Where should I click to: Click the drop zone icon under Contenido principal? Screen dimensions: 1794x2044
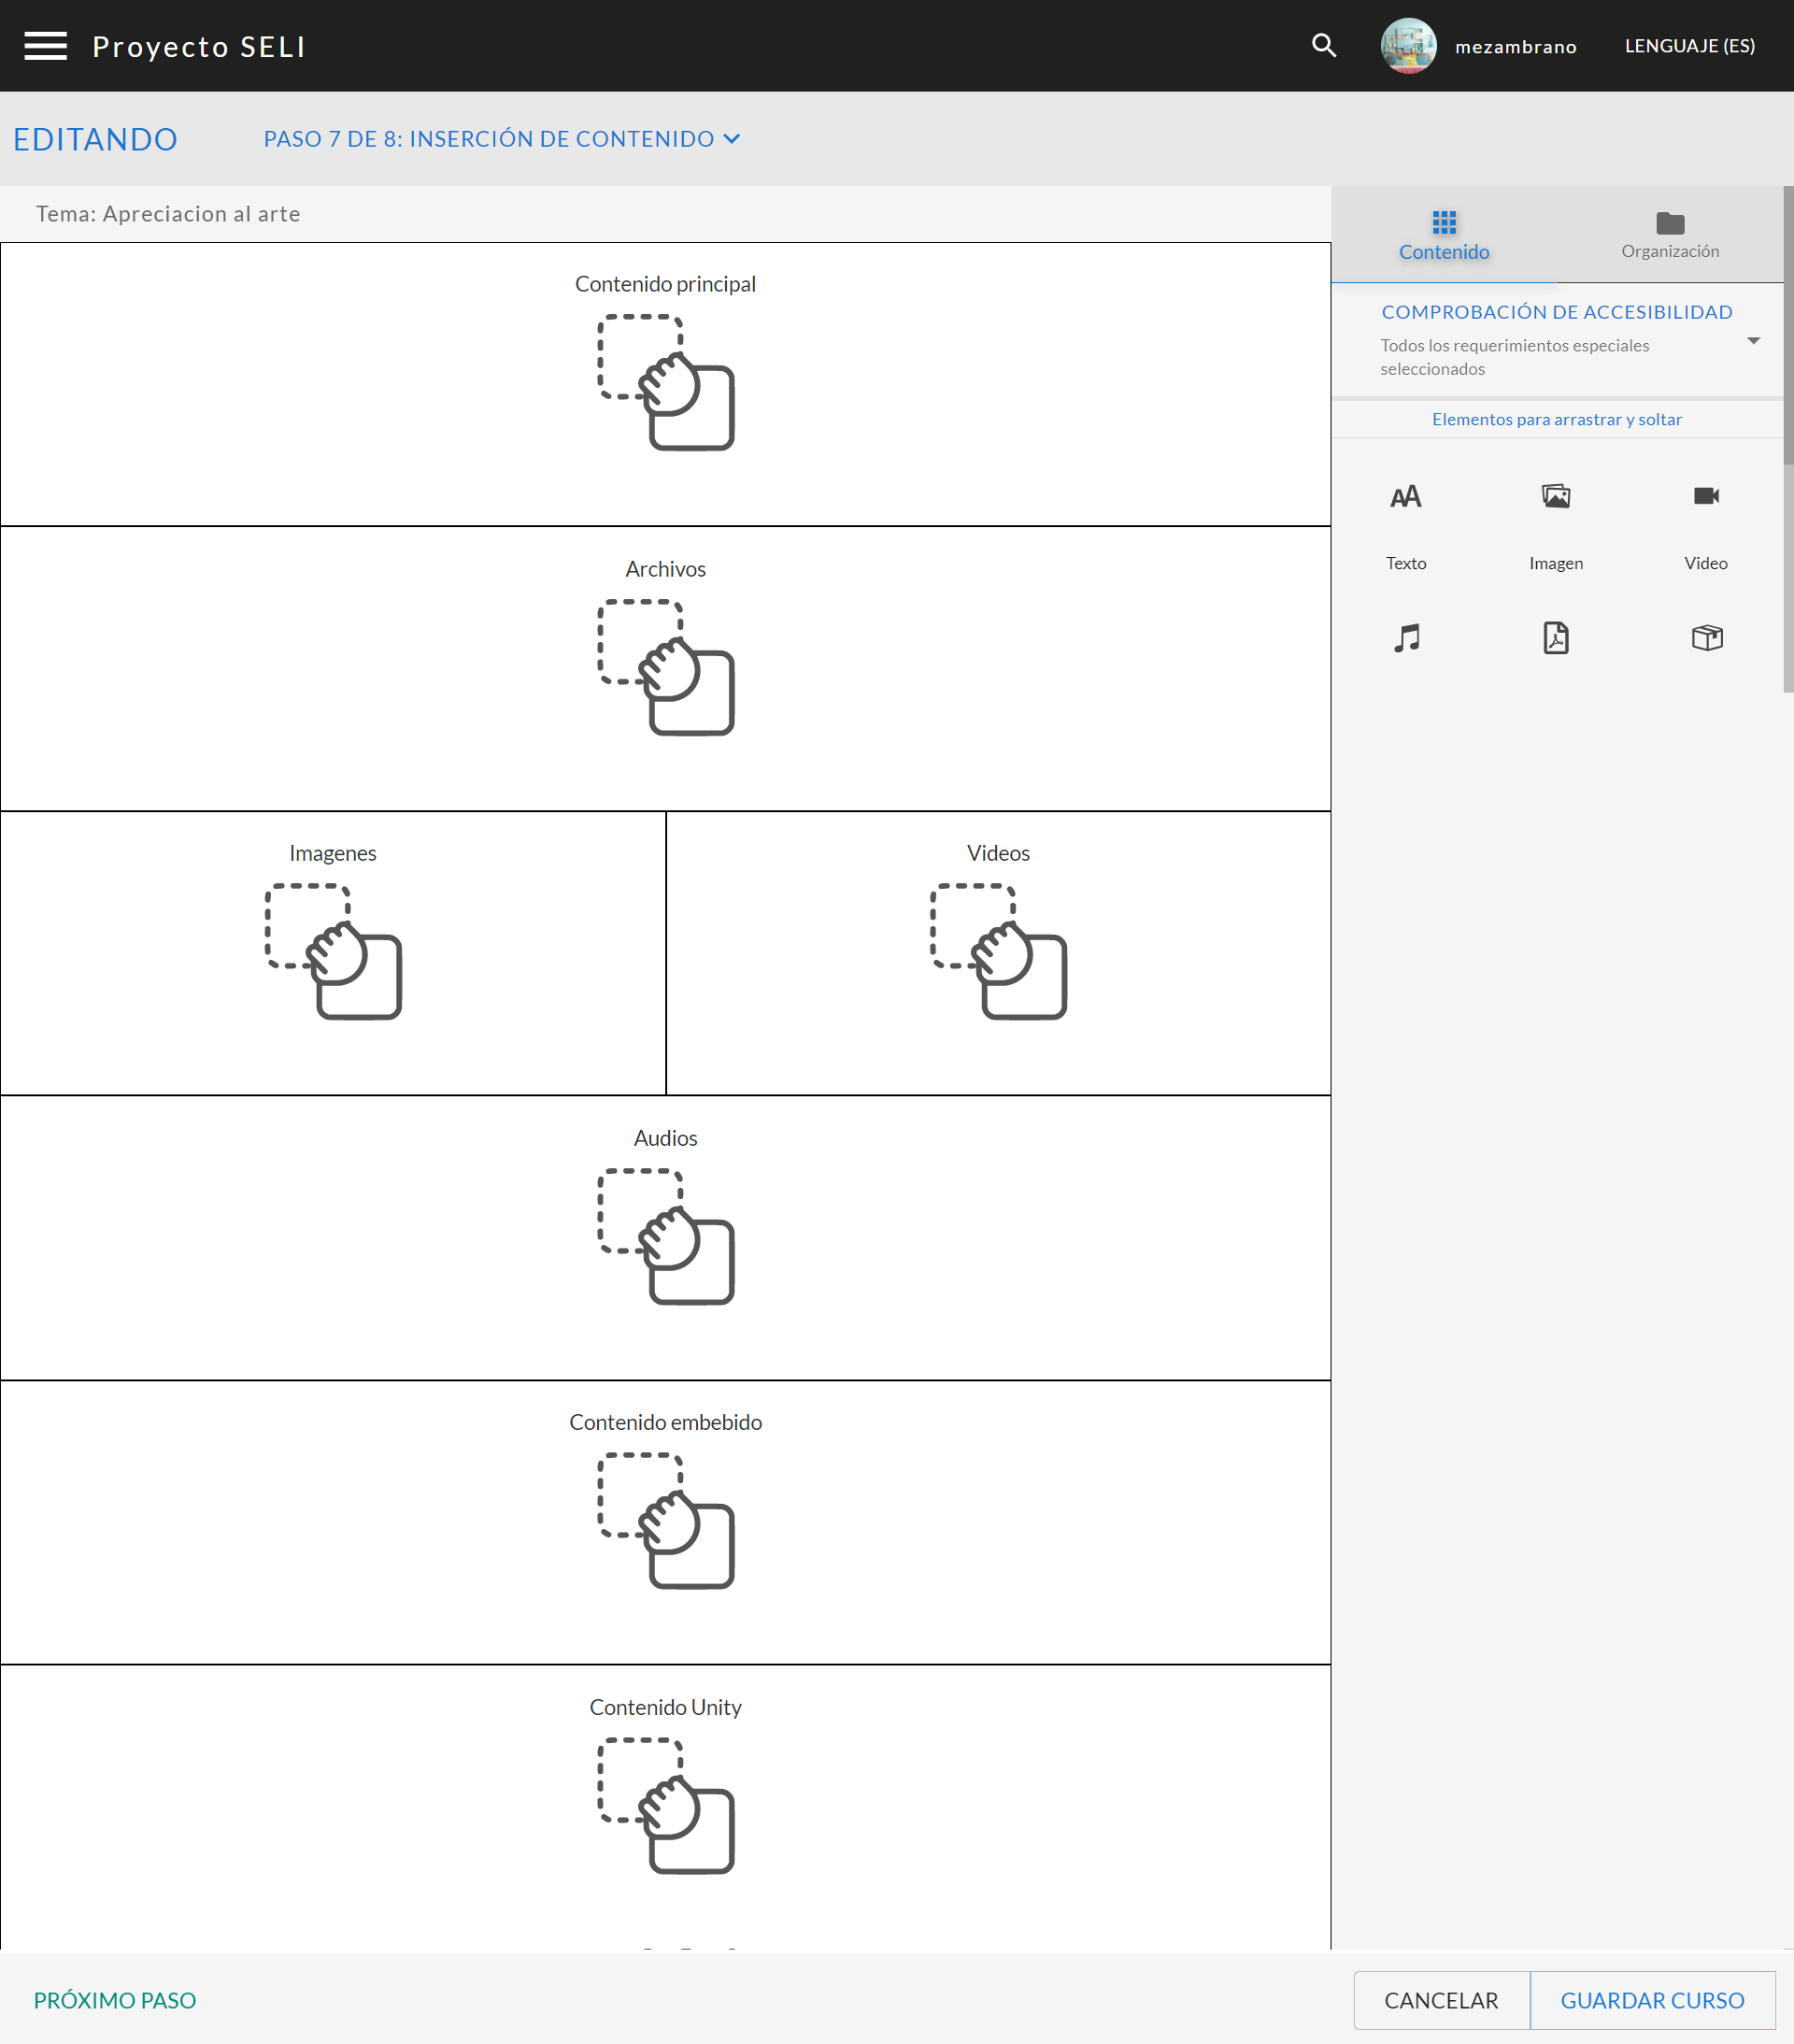pyautogui.click(x=665, y=383)
